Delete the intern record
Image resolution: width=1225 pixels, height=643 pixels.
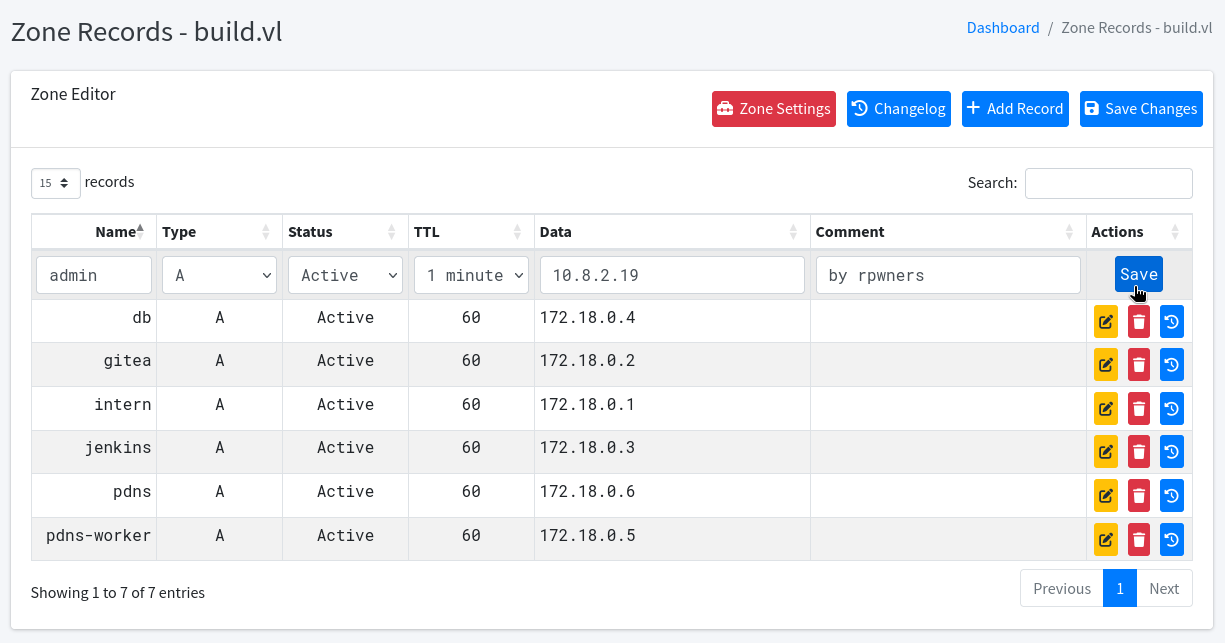coord(1139,409)
